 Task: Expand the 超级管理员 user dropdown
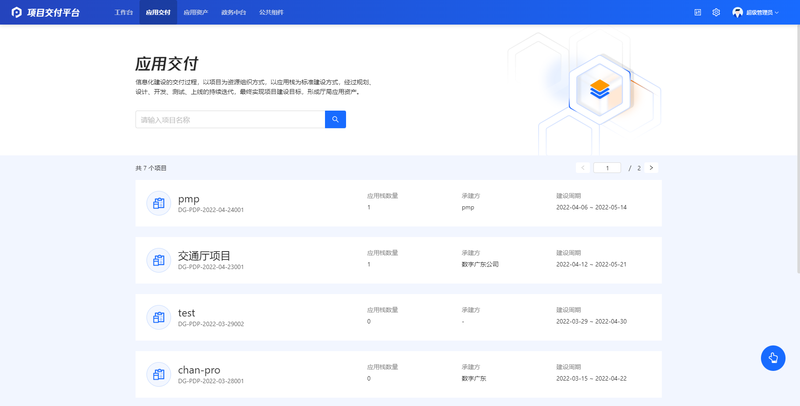point(775,12)
